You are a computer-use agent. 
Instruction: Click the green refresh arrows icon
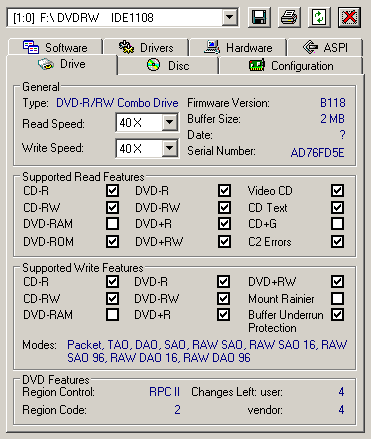(x=319, y=17)
